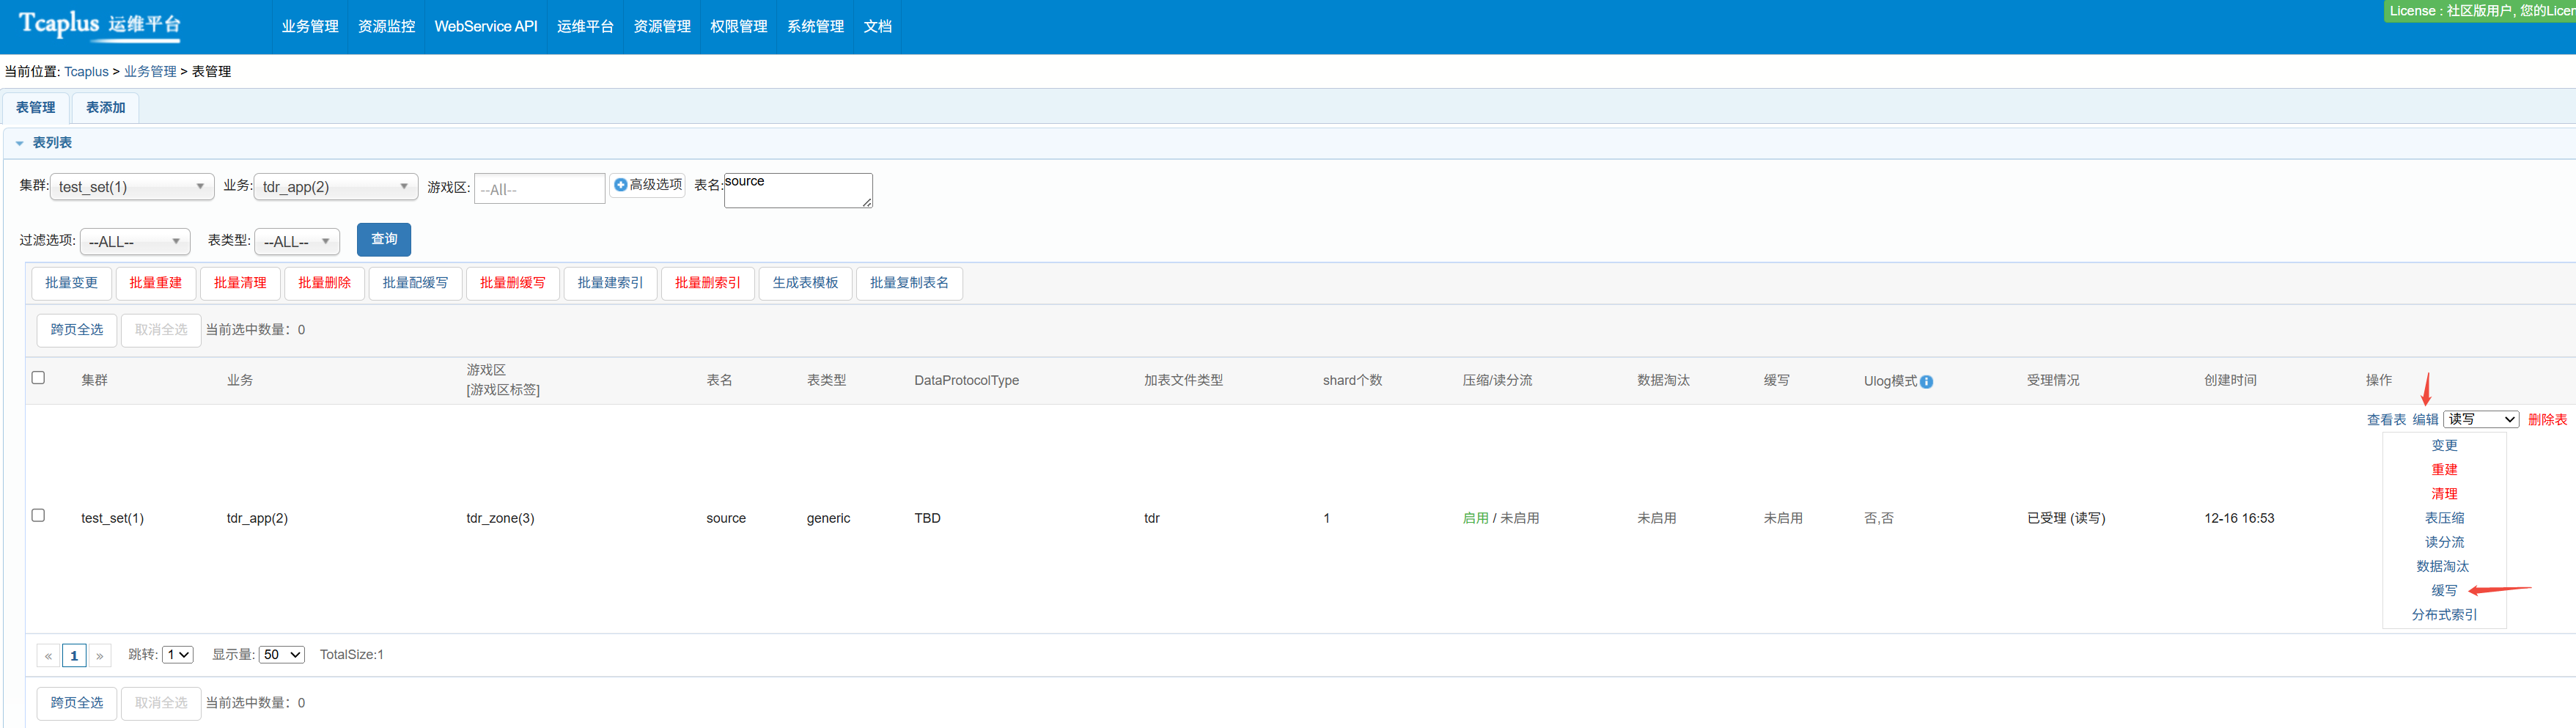Go to previous page arrow
The height and width of the screenshot is (728, 2576).
point(48,656)
